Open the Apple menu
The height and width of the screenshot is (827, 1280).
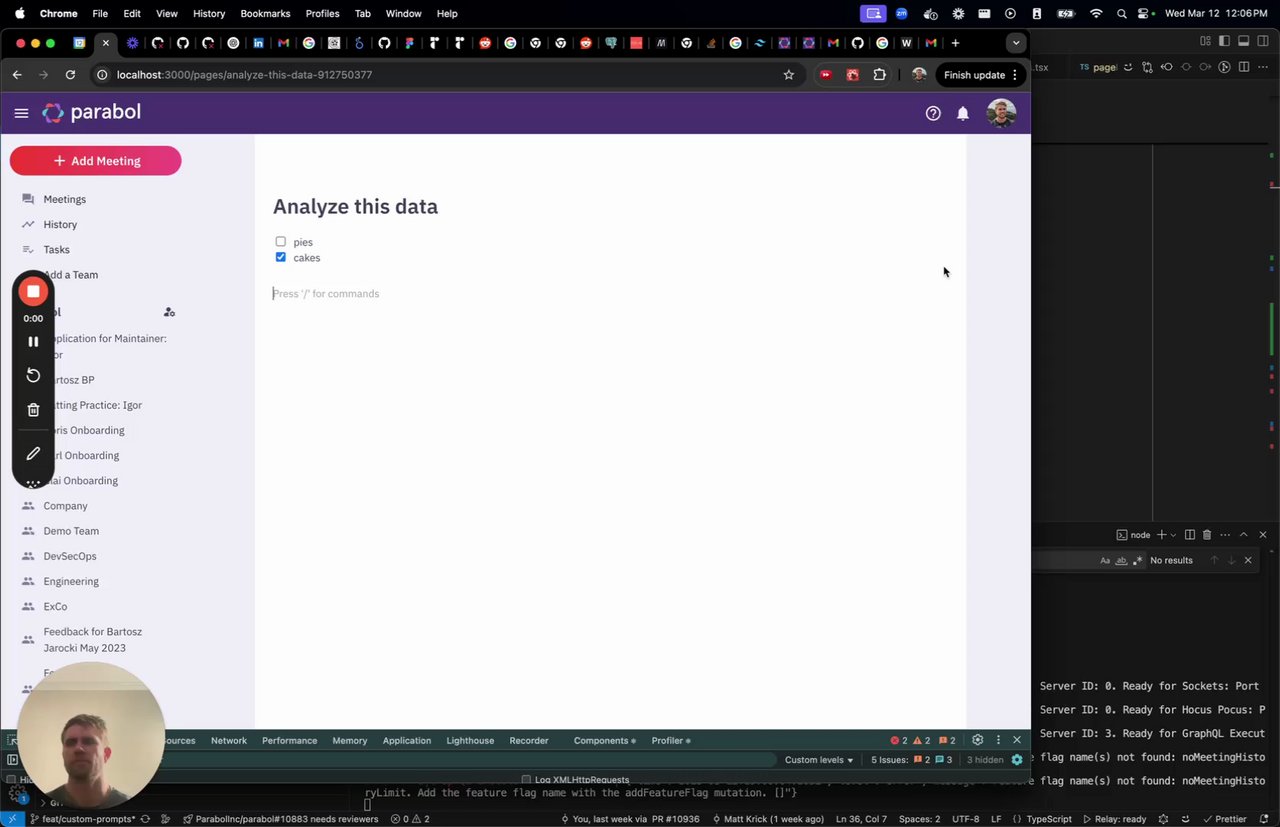tap(19, 13)
